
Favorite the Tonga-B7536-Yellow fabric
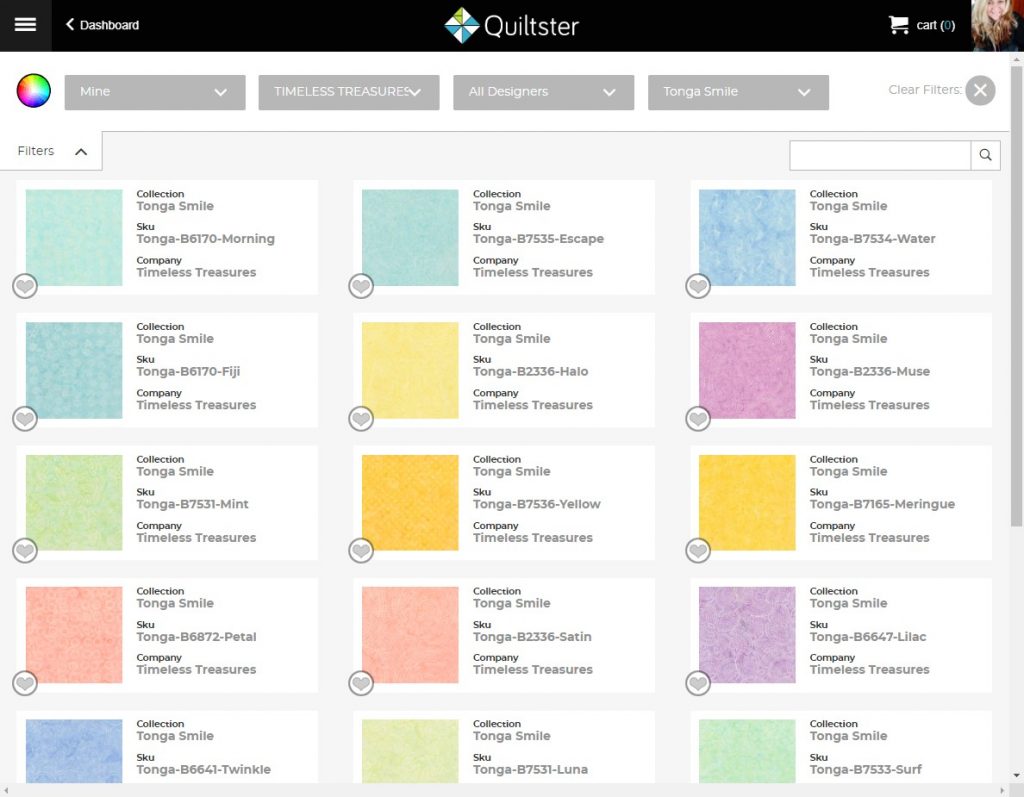click(x=361, y=551)
